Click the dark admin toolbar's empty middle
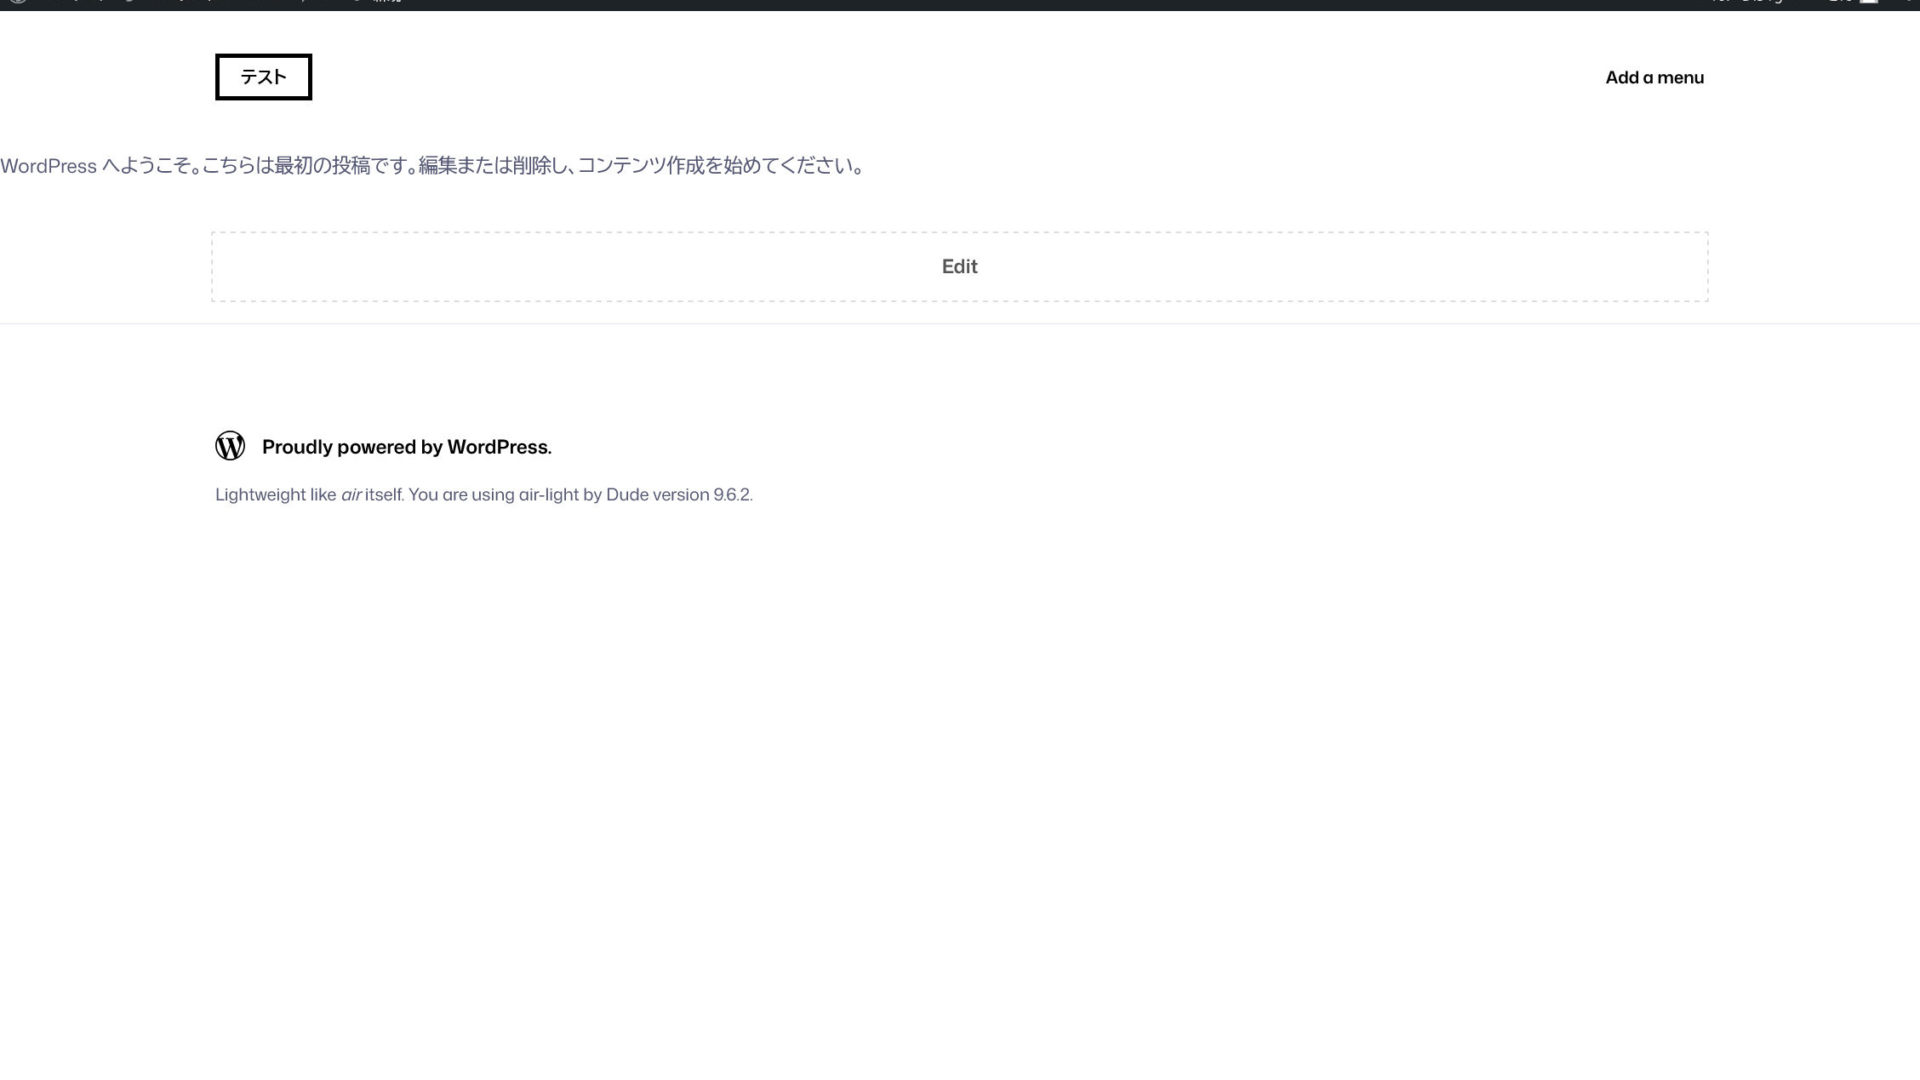The width and height of the screenshot is (1920, 1080). (1000, 4)
